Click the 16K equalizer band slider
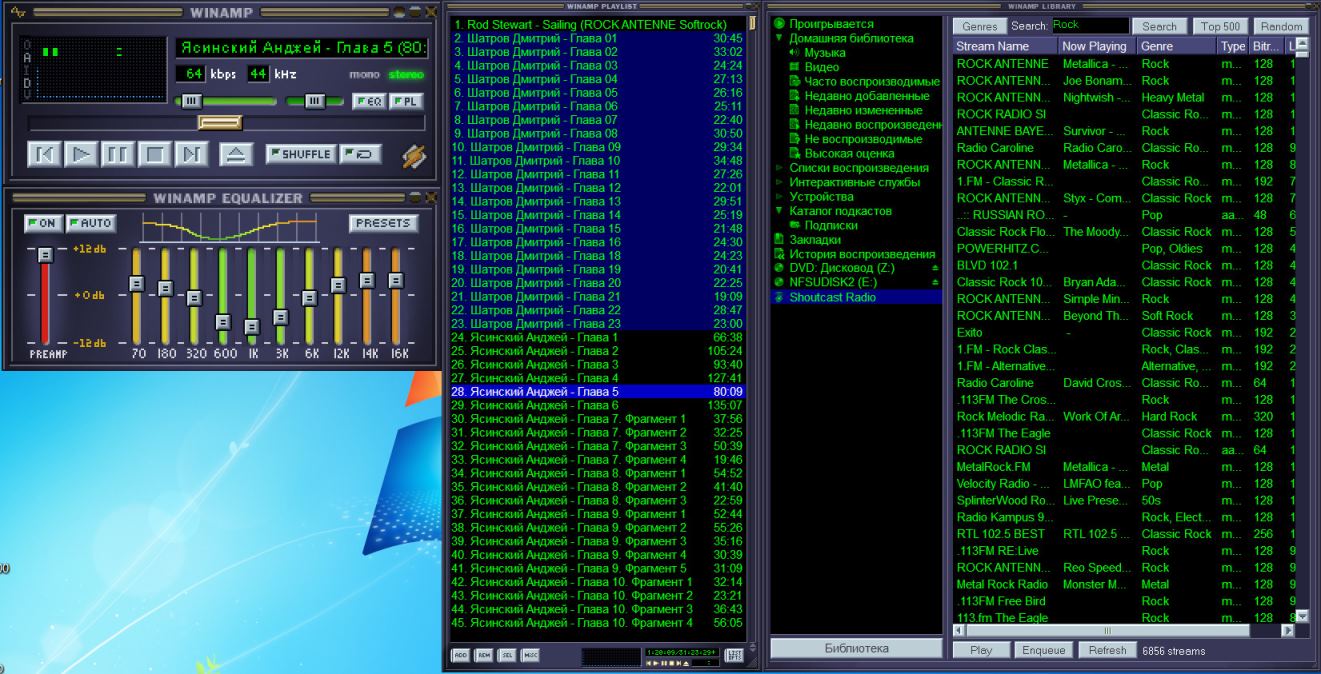The image size is (1321, 674). (x=396, y=296)
